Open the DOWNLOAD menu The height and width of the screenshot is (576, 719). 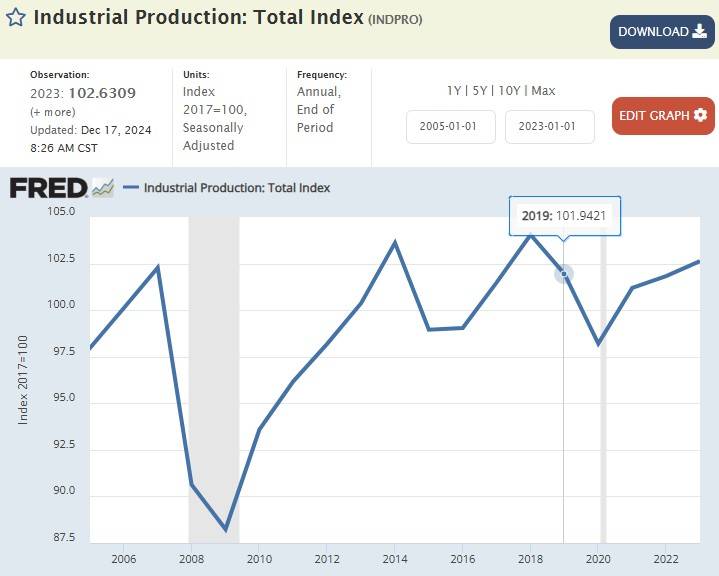(x=662, y=32)
